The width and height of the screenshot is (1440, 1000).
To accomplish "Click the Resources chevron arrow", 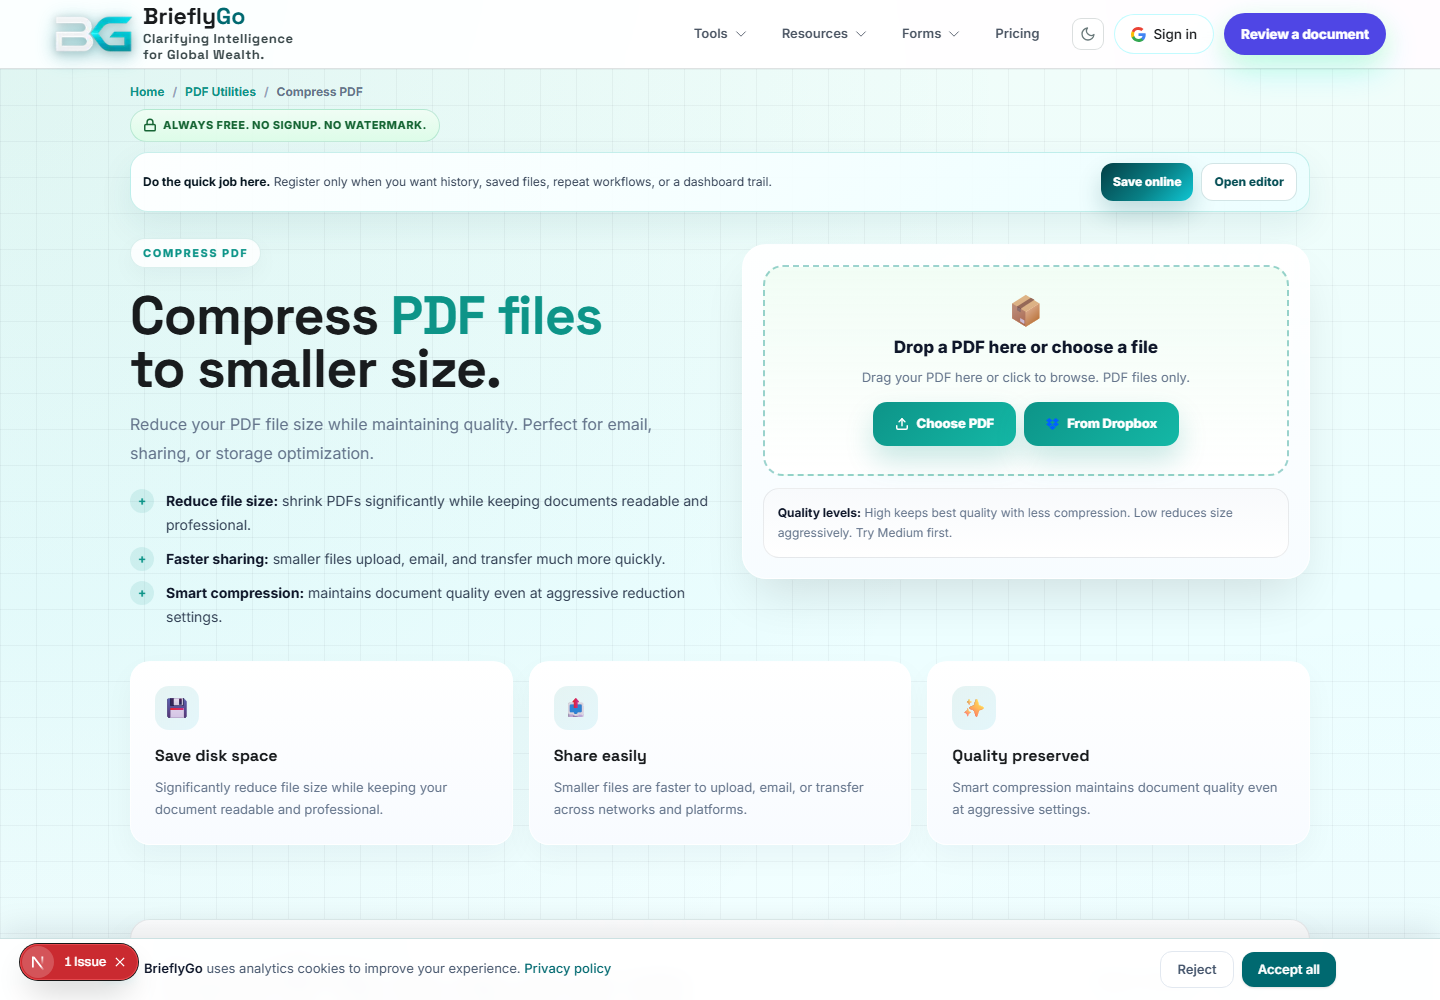I will pos(861,34).
